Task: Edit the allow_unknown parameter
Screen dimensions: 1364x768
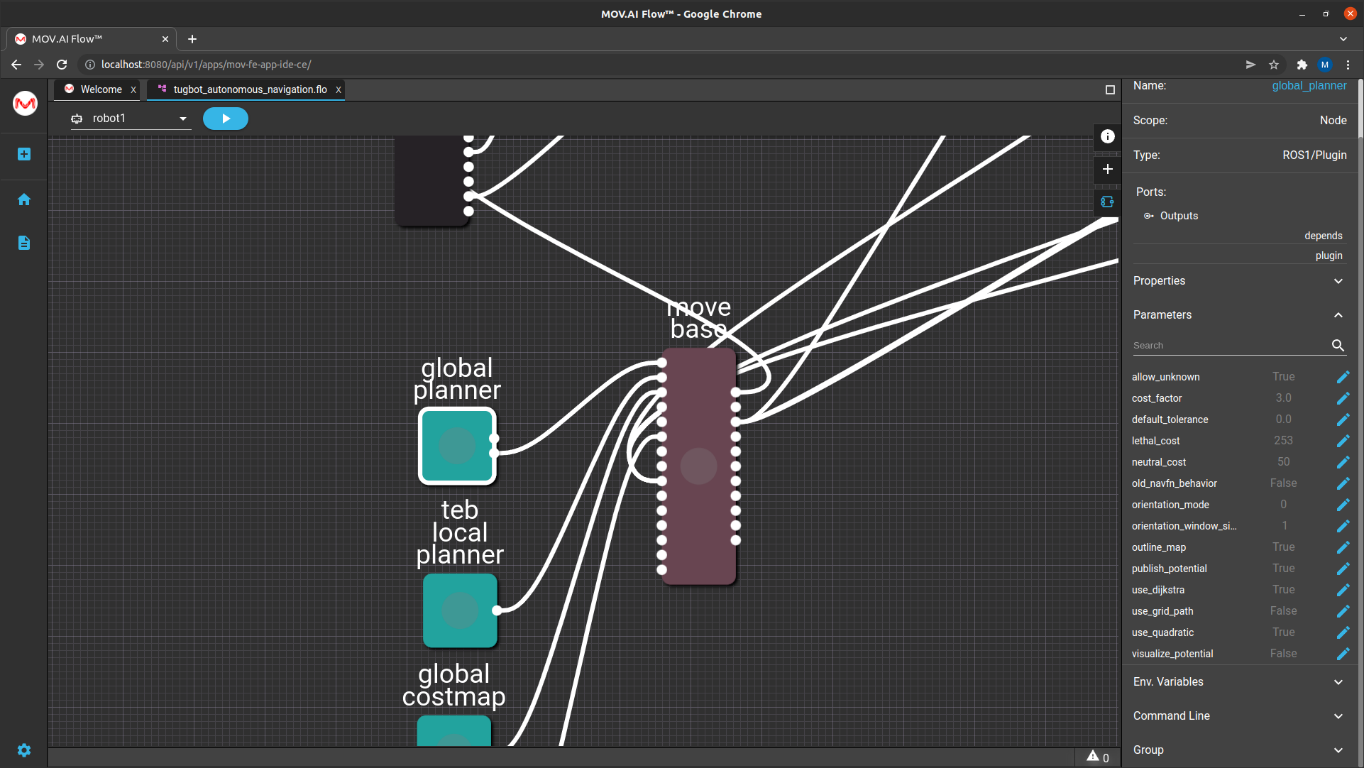Action: tap(1343, 377)
